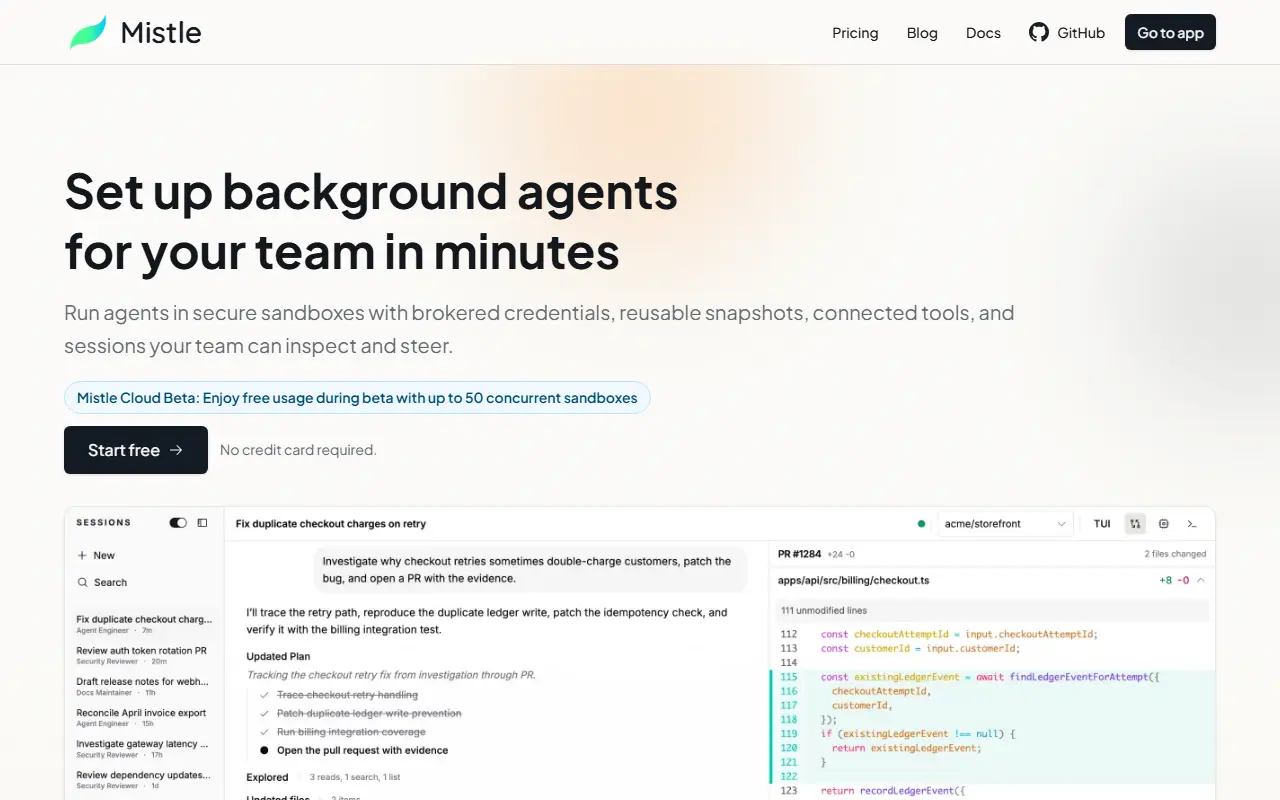Expand the 111 unmodified lines row
Image resolution: width=1280 pixels, height=800 pixels.
[x=992, y=610]
